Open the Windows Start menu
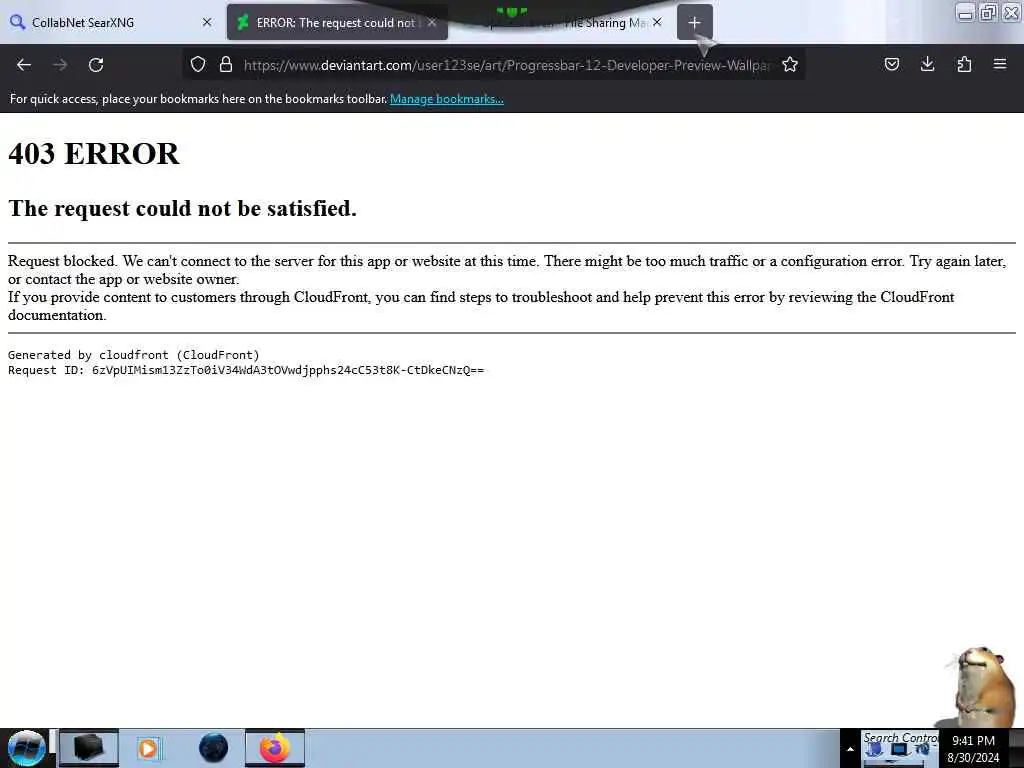1024x768 pixels. 26,748
